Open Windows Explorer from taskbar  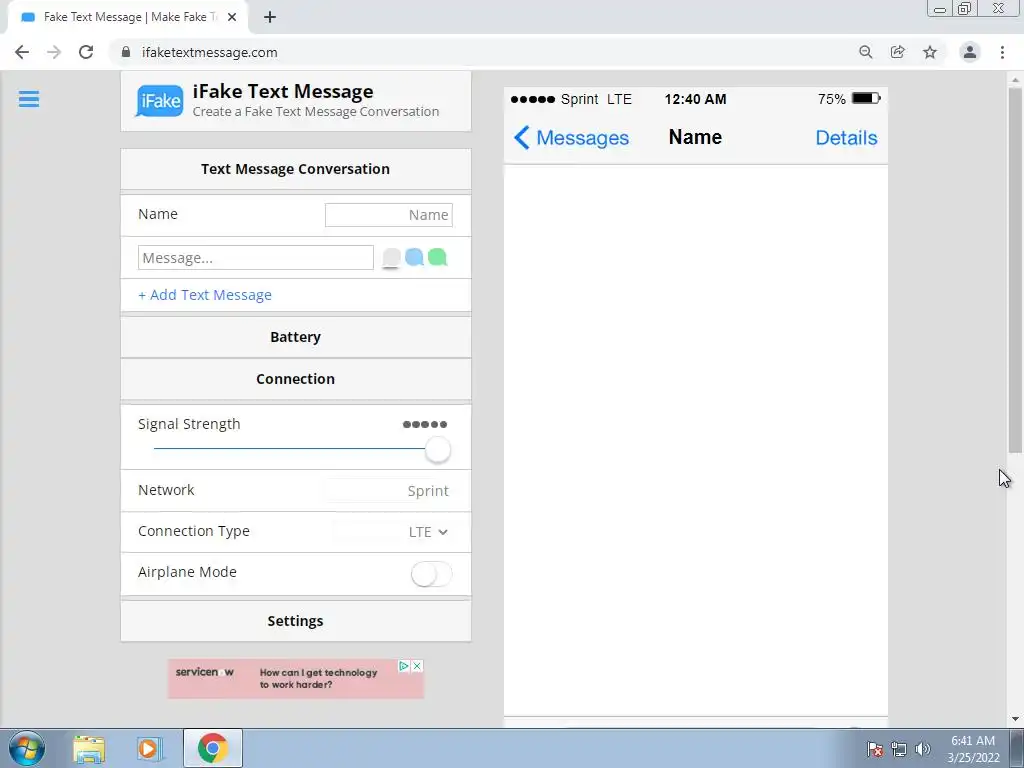(x=89, y=749)
